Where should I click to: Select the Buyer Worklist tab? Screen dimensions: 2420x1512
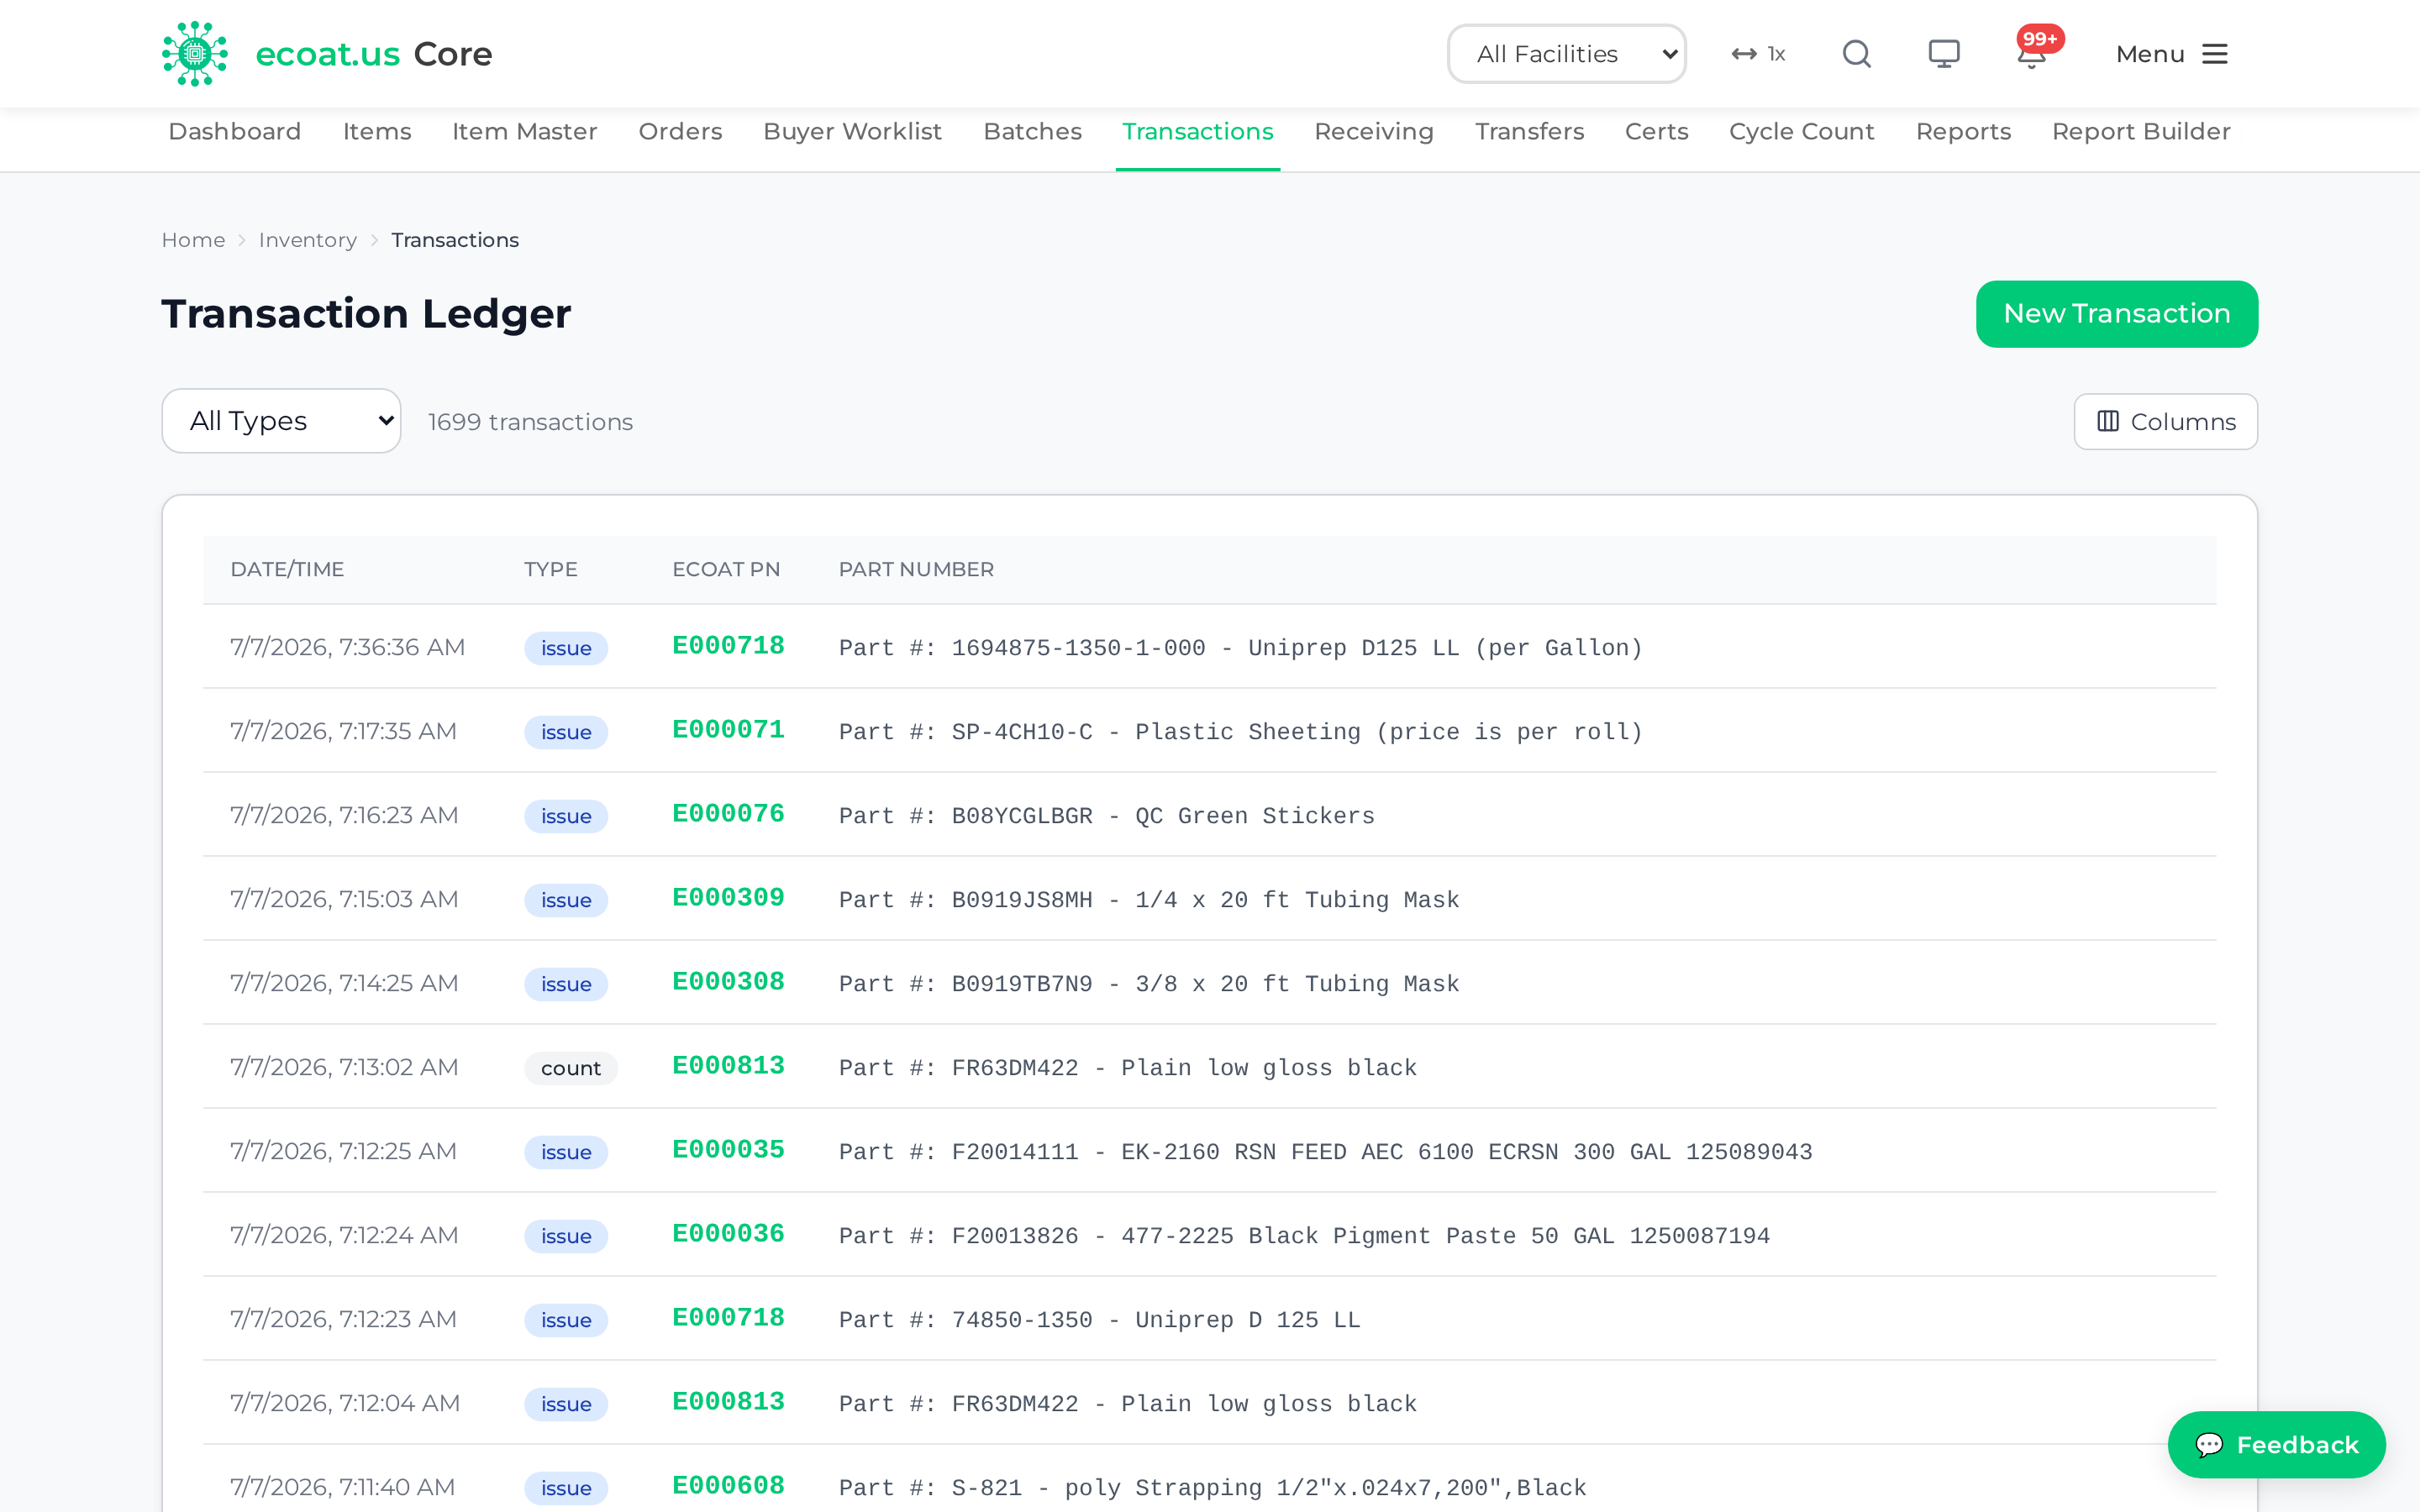point(852,132)
